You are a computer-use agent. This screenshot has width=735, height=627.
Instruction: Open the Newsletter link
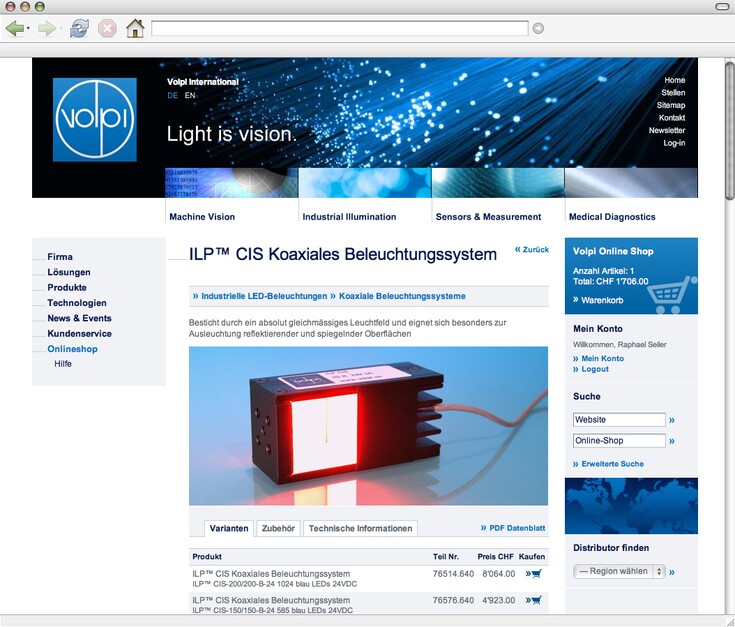click(x=667, y=130)
